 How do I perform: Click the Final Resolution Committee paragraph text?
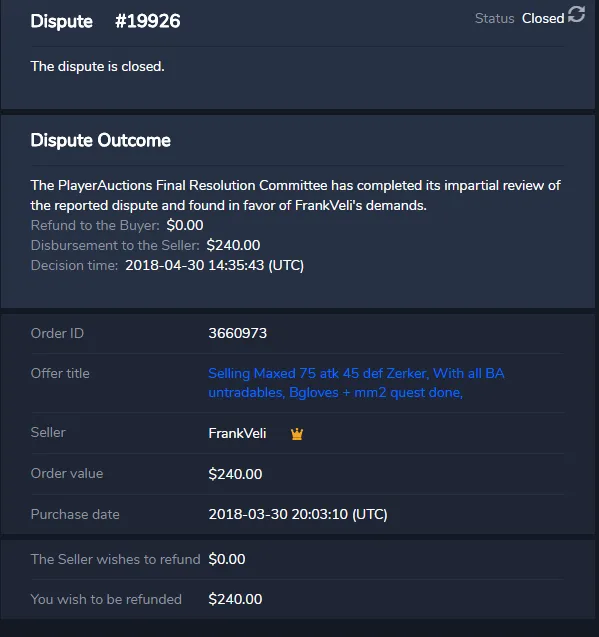295,195
